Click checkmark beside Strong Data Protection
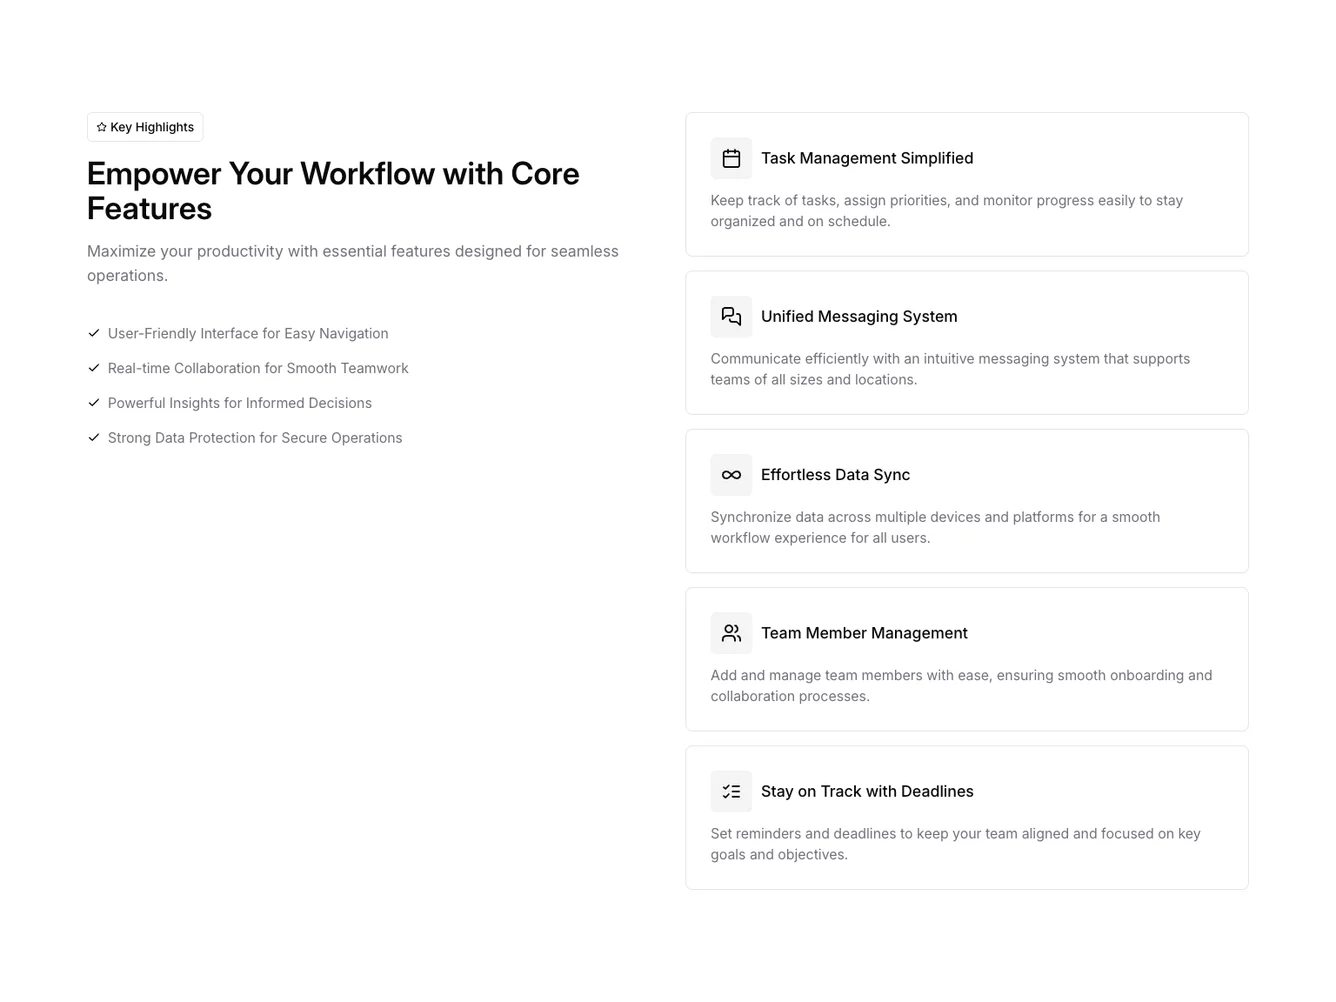 tap(94, 437)
